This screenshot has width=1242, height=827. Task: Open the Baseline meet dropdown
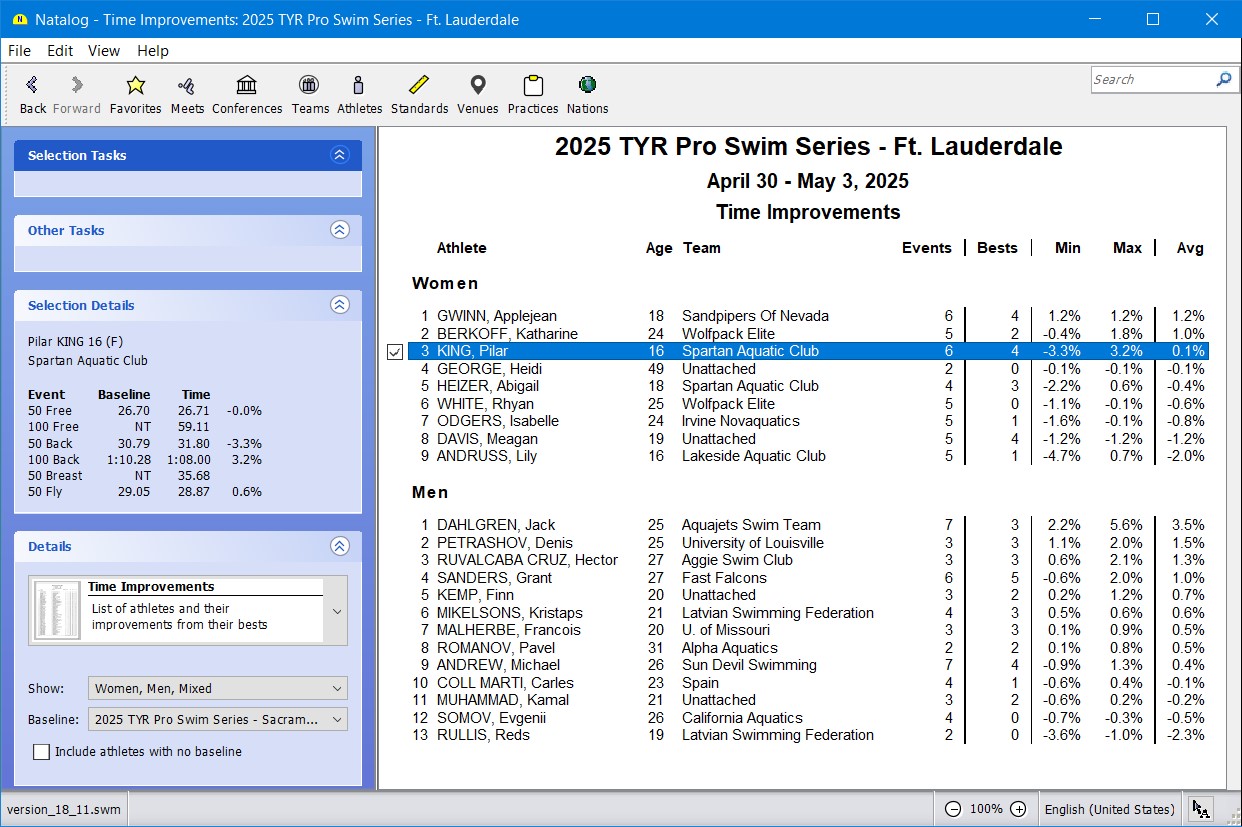click(x=217, y=719)
